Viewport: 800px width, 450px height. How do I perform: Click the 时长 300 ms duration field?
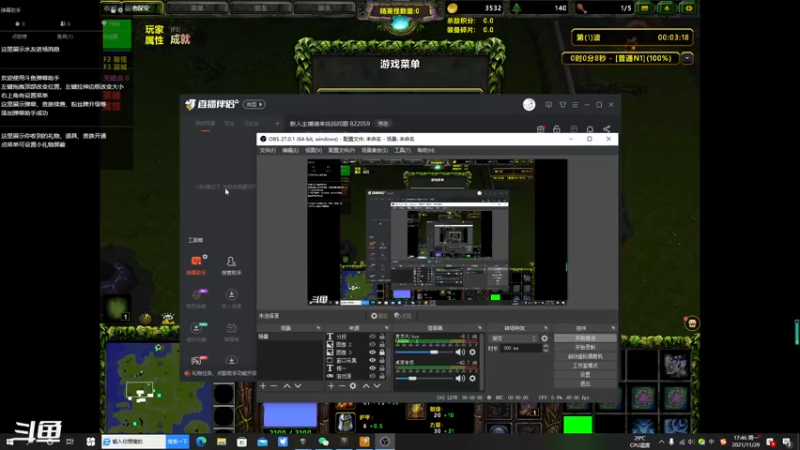tap(521, 348)
